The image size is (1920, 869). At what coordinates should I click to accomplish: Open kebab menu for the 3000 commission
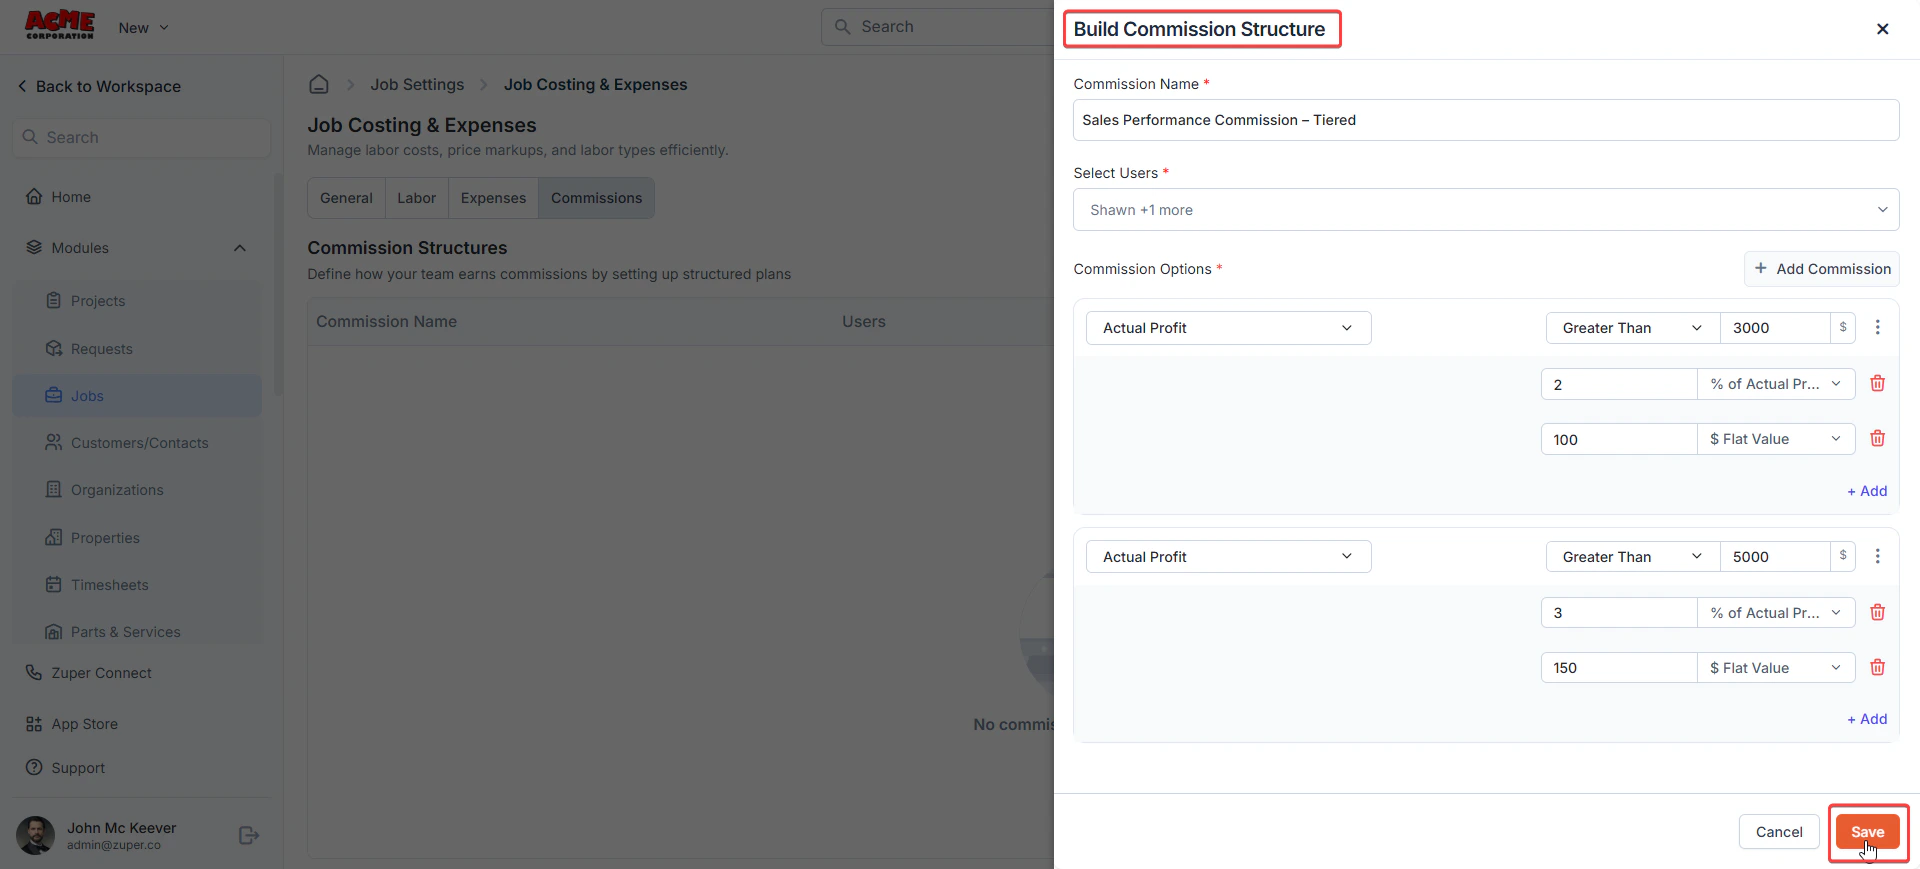(x=1877, y=328)
